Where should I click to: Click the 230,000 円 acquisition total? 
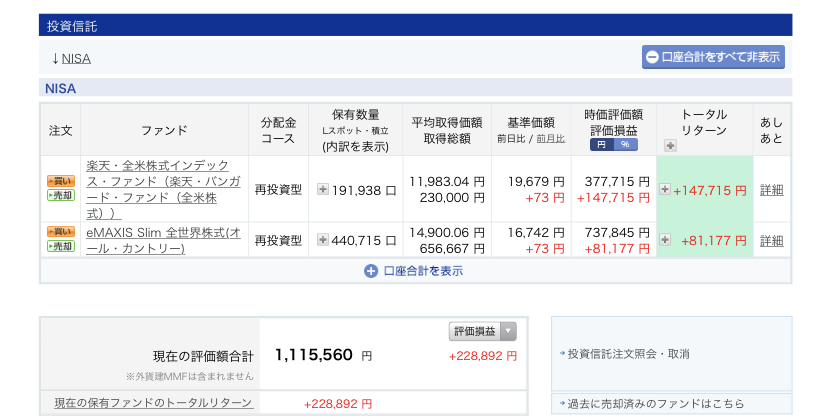(x=452, y=198)
